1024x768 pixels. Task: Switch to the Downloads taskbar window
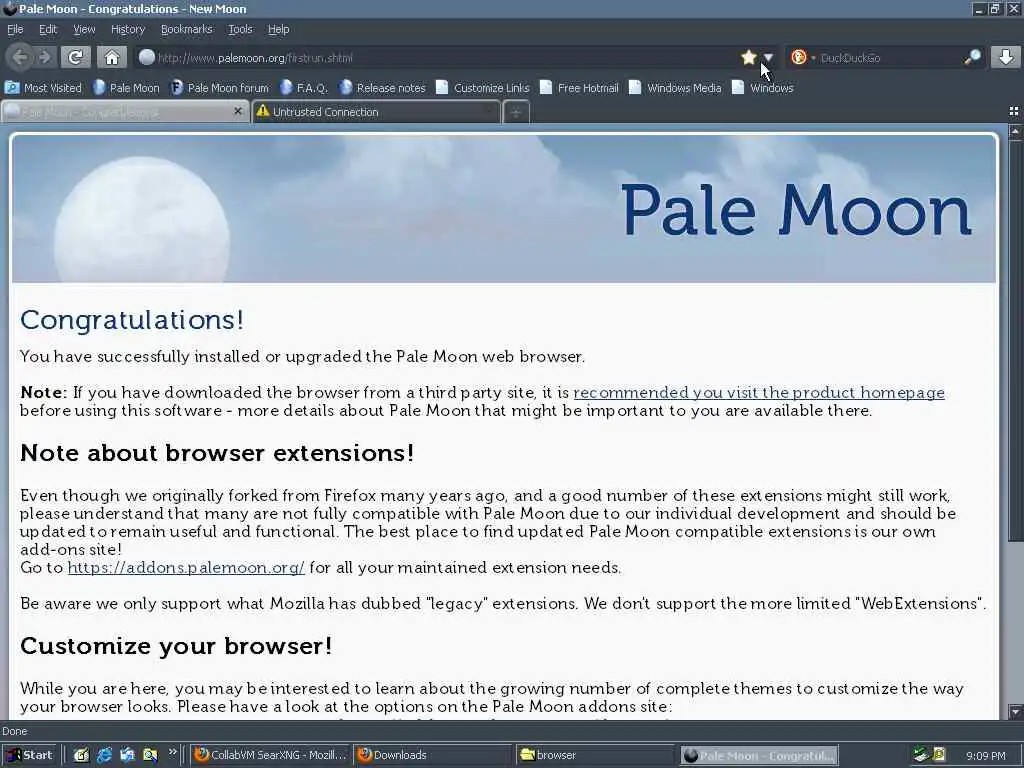click(432, 755)
